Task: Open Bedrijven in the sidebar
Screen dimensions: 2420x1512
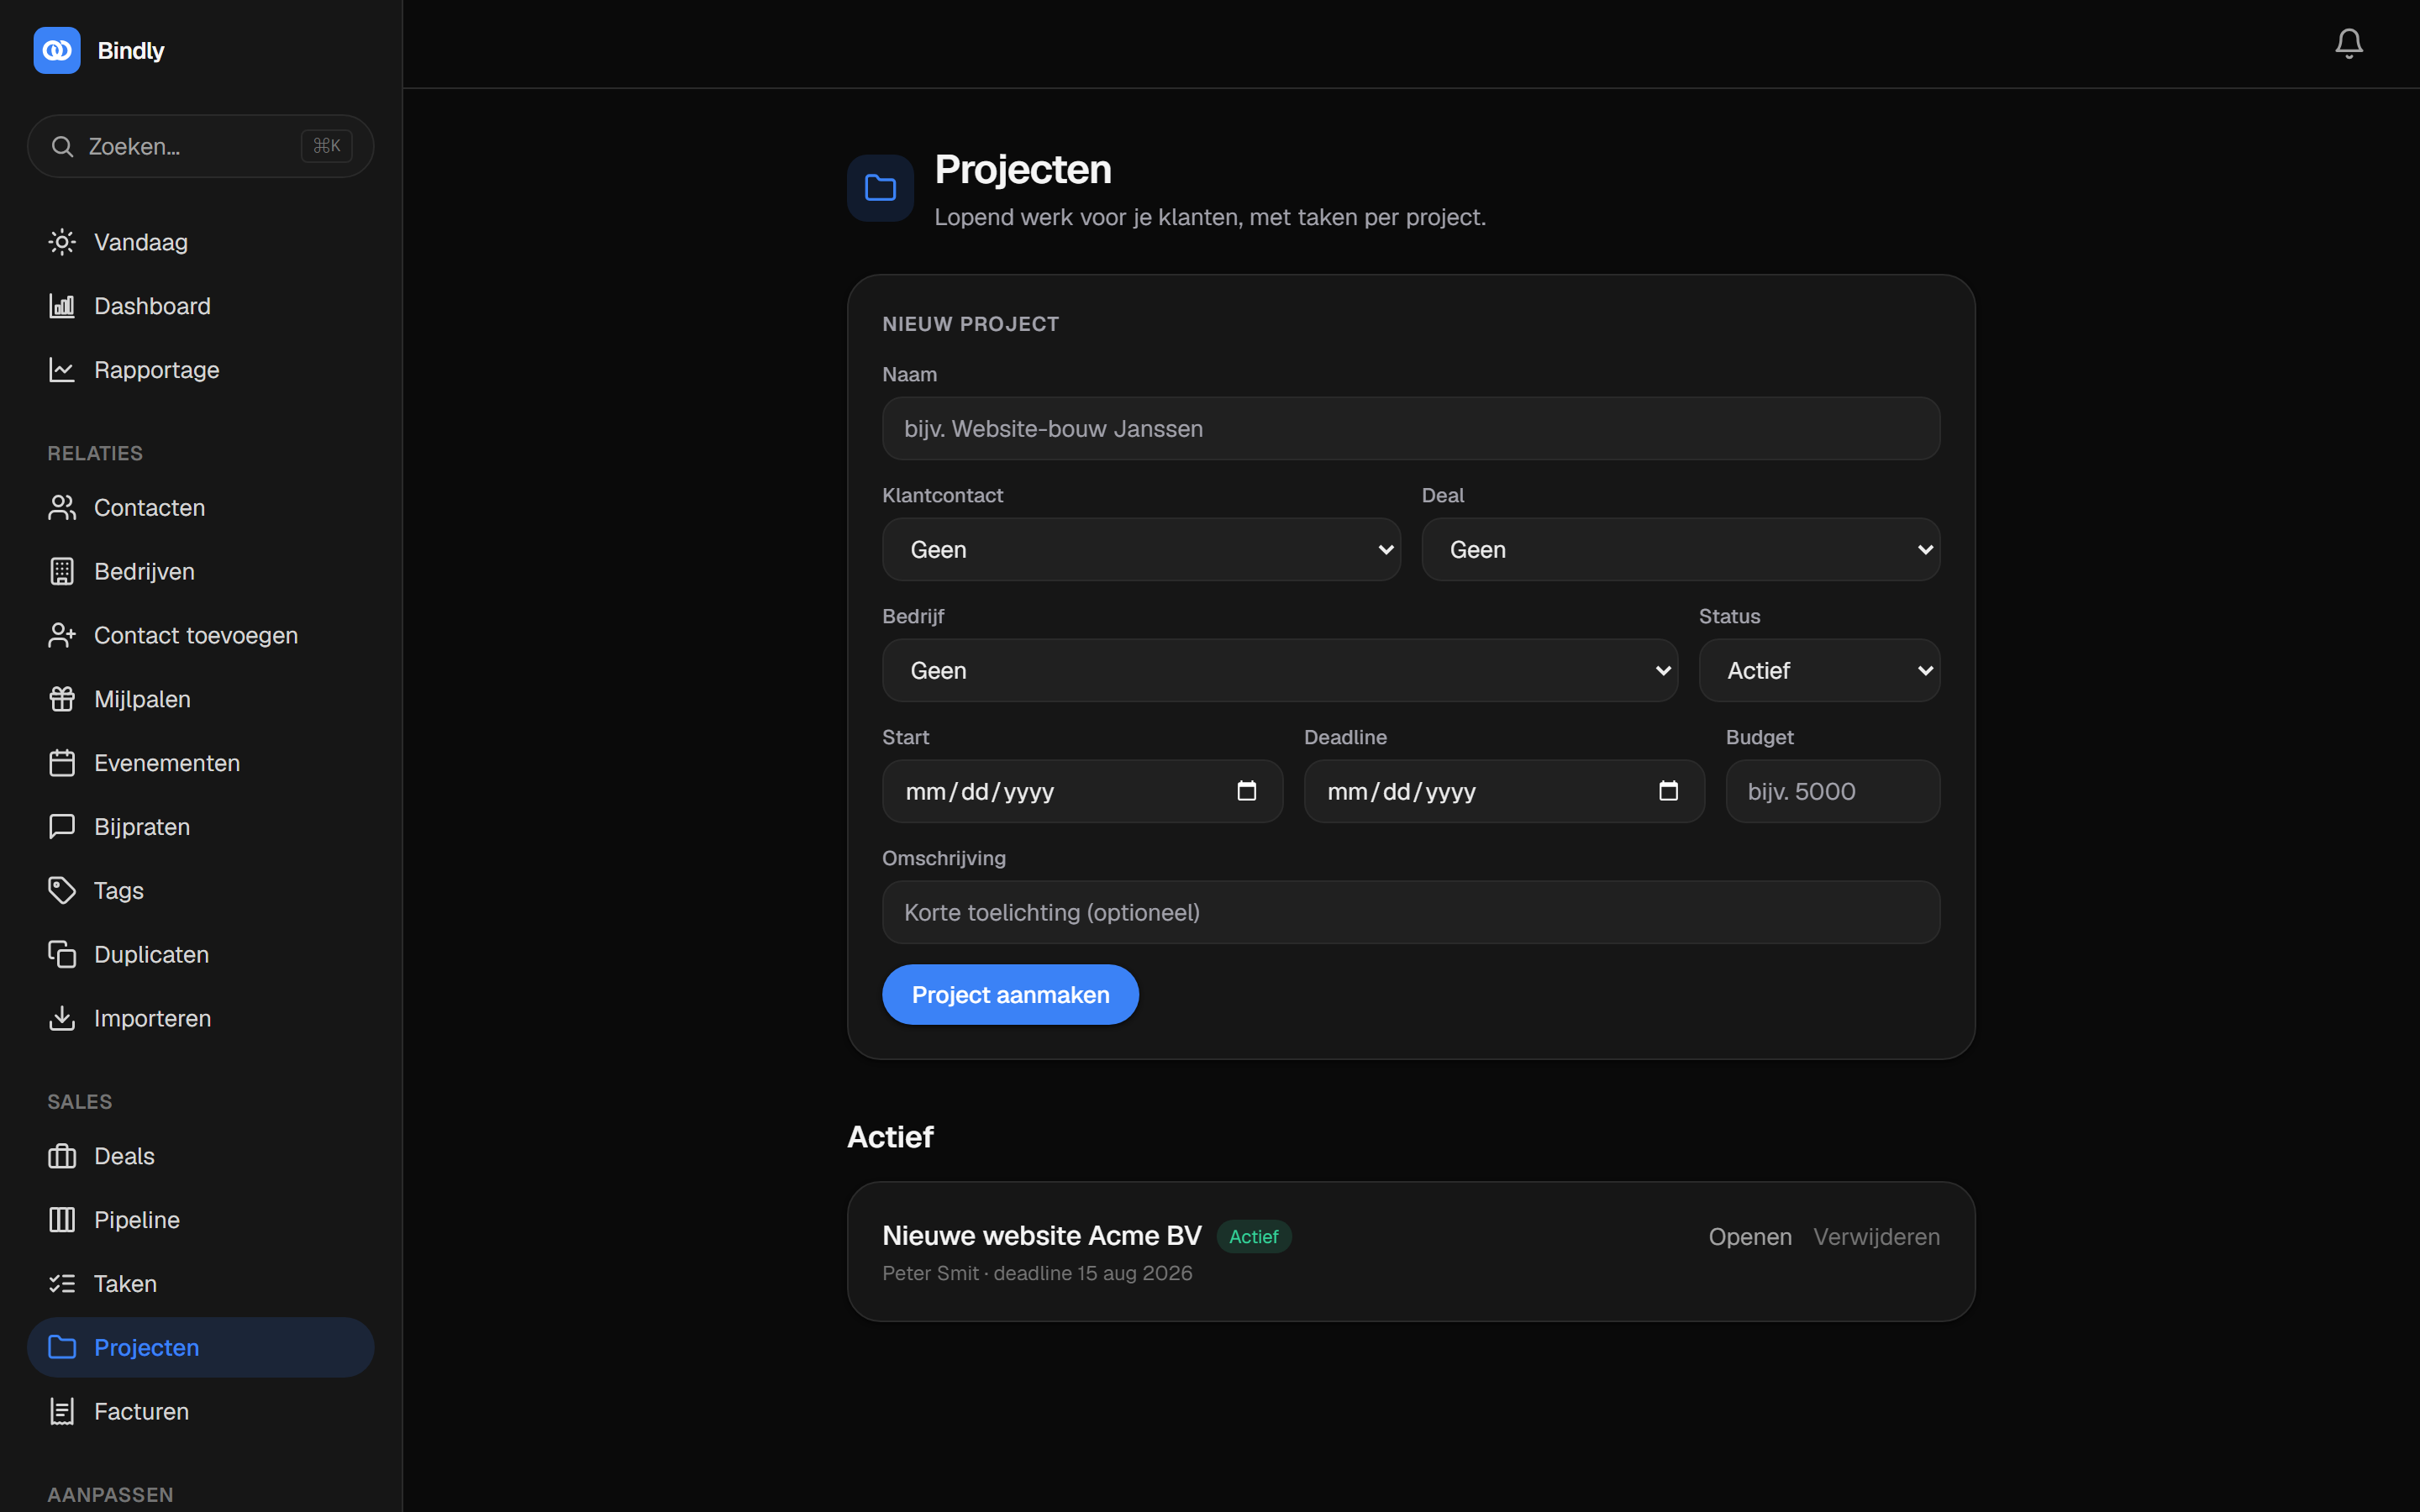Action: (200, 572)
